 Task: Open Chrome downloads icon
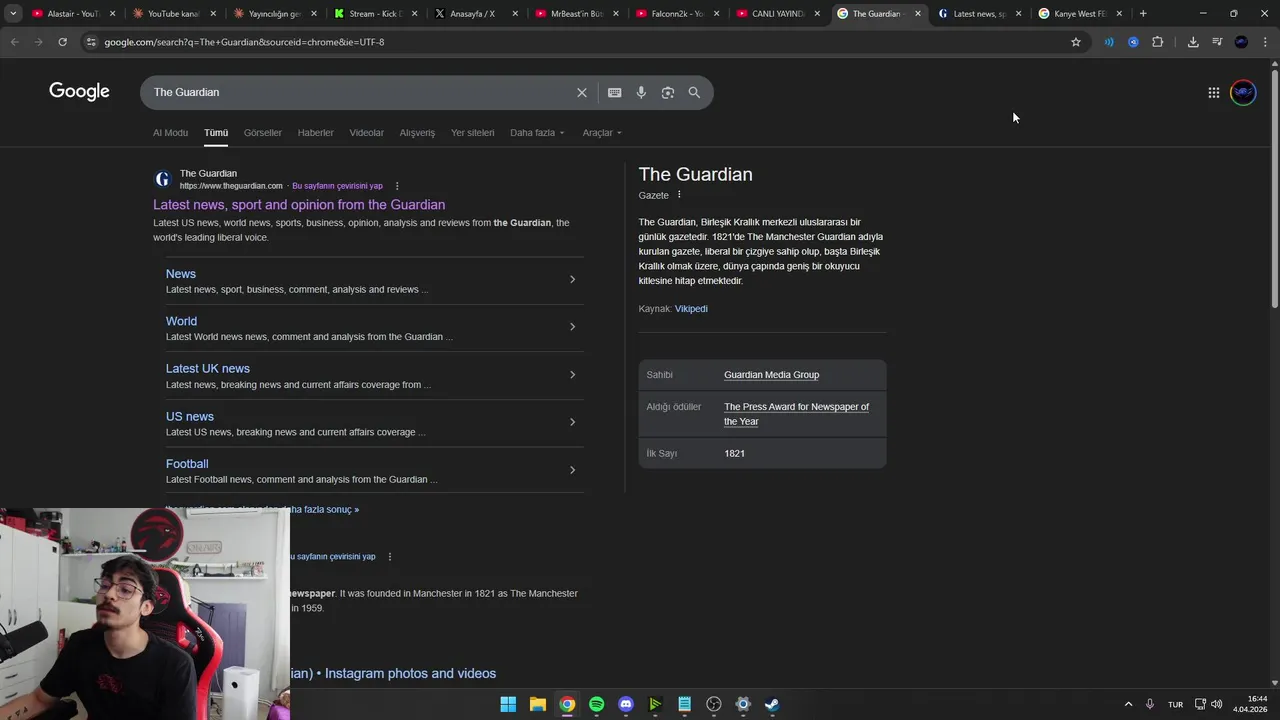[1193, 42]
